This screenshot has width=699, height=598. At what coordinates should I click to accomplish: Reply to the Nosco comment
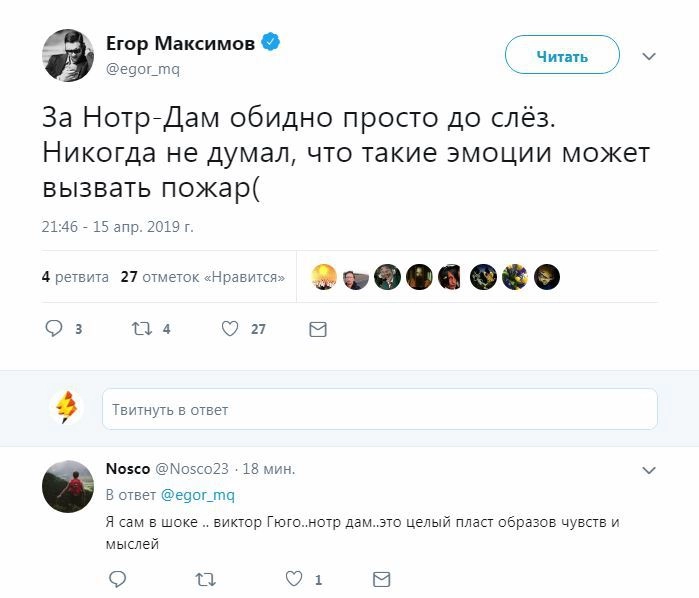pos(117,579)
